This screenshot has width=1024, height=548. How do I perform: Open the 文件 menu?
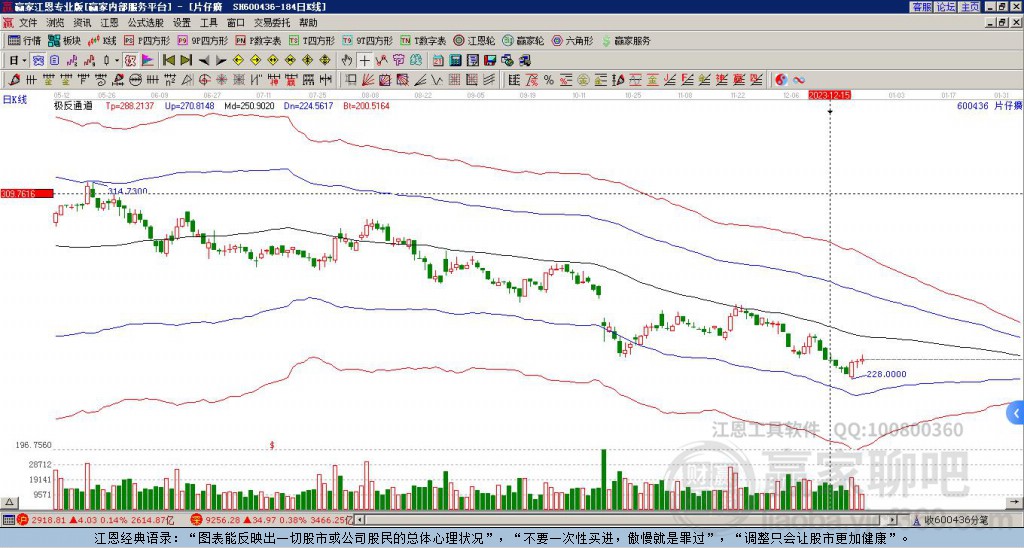28,23
